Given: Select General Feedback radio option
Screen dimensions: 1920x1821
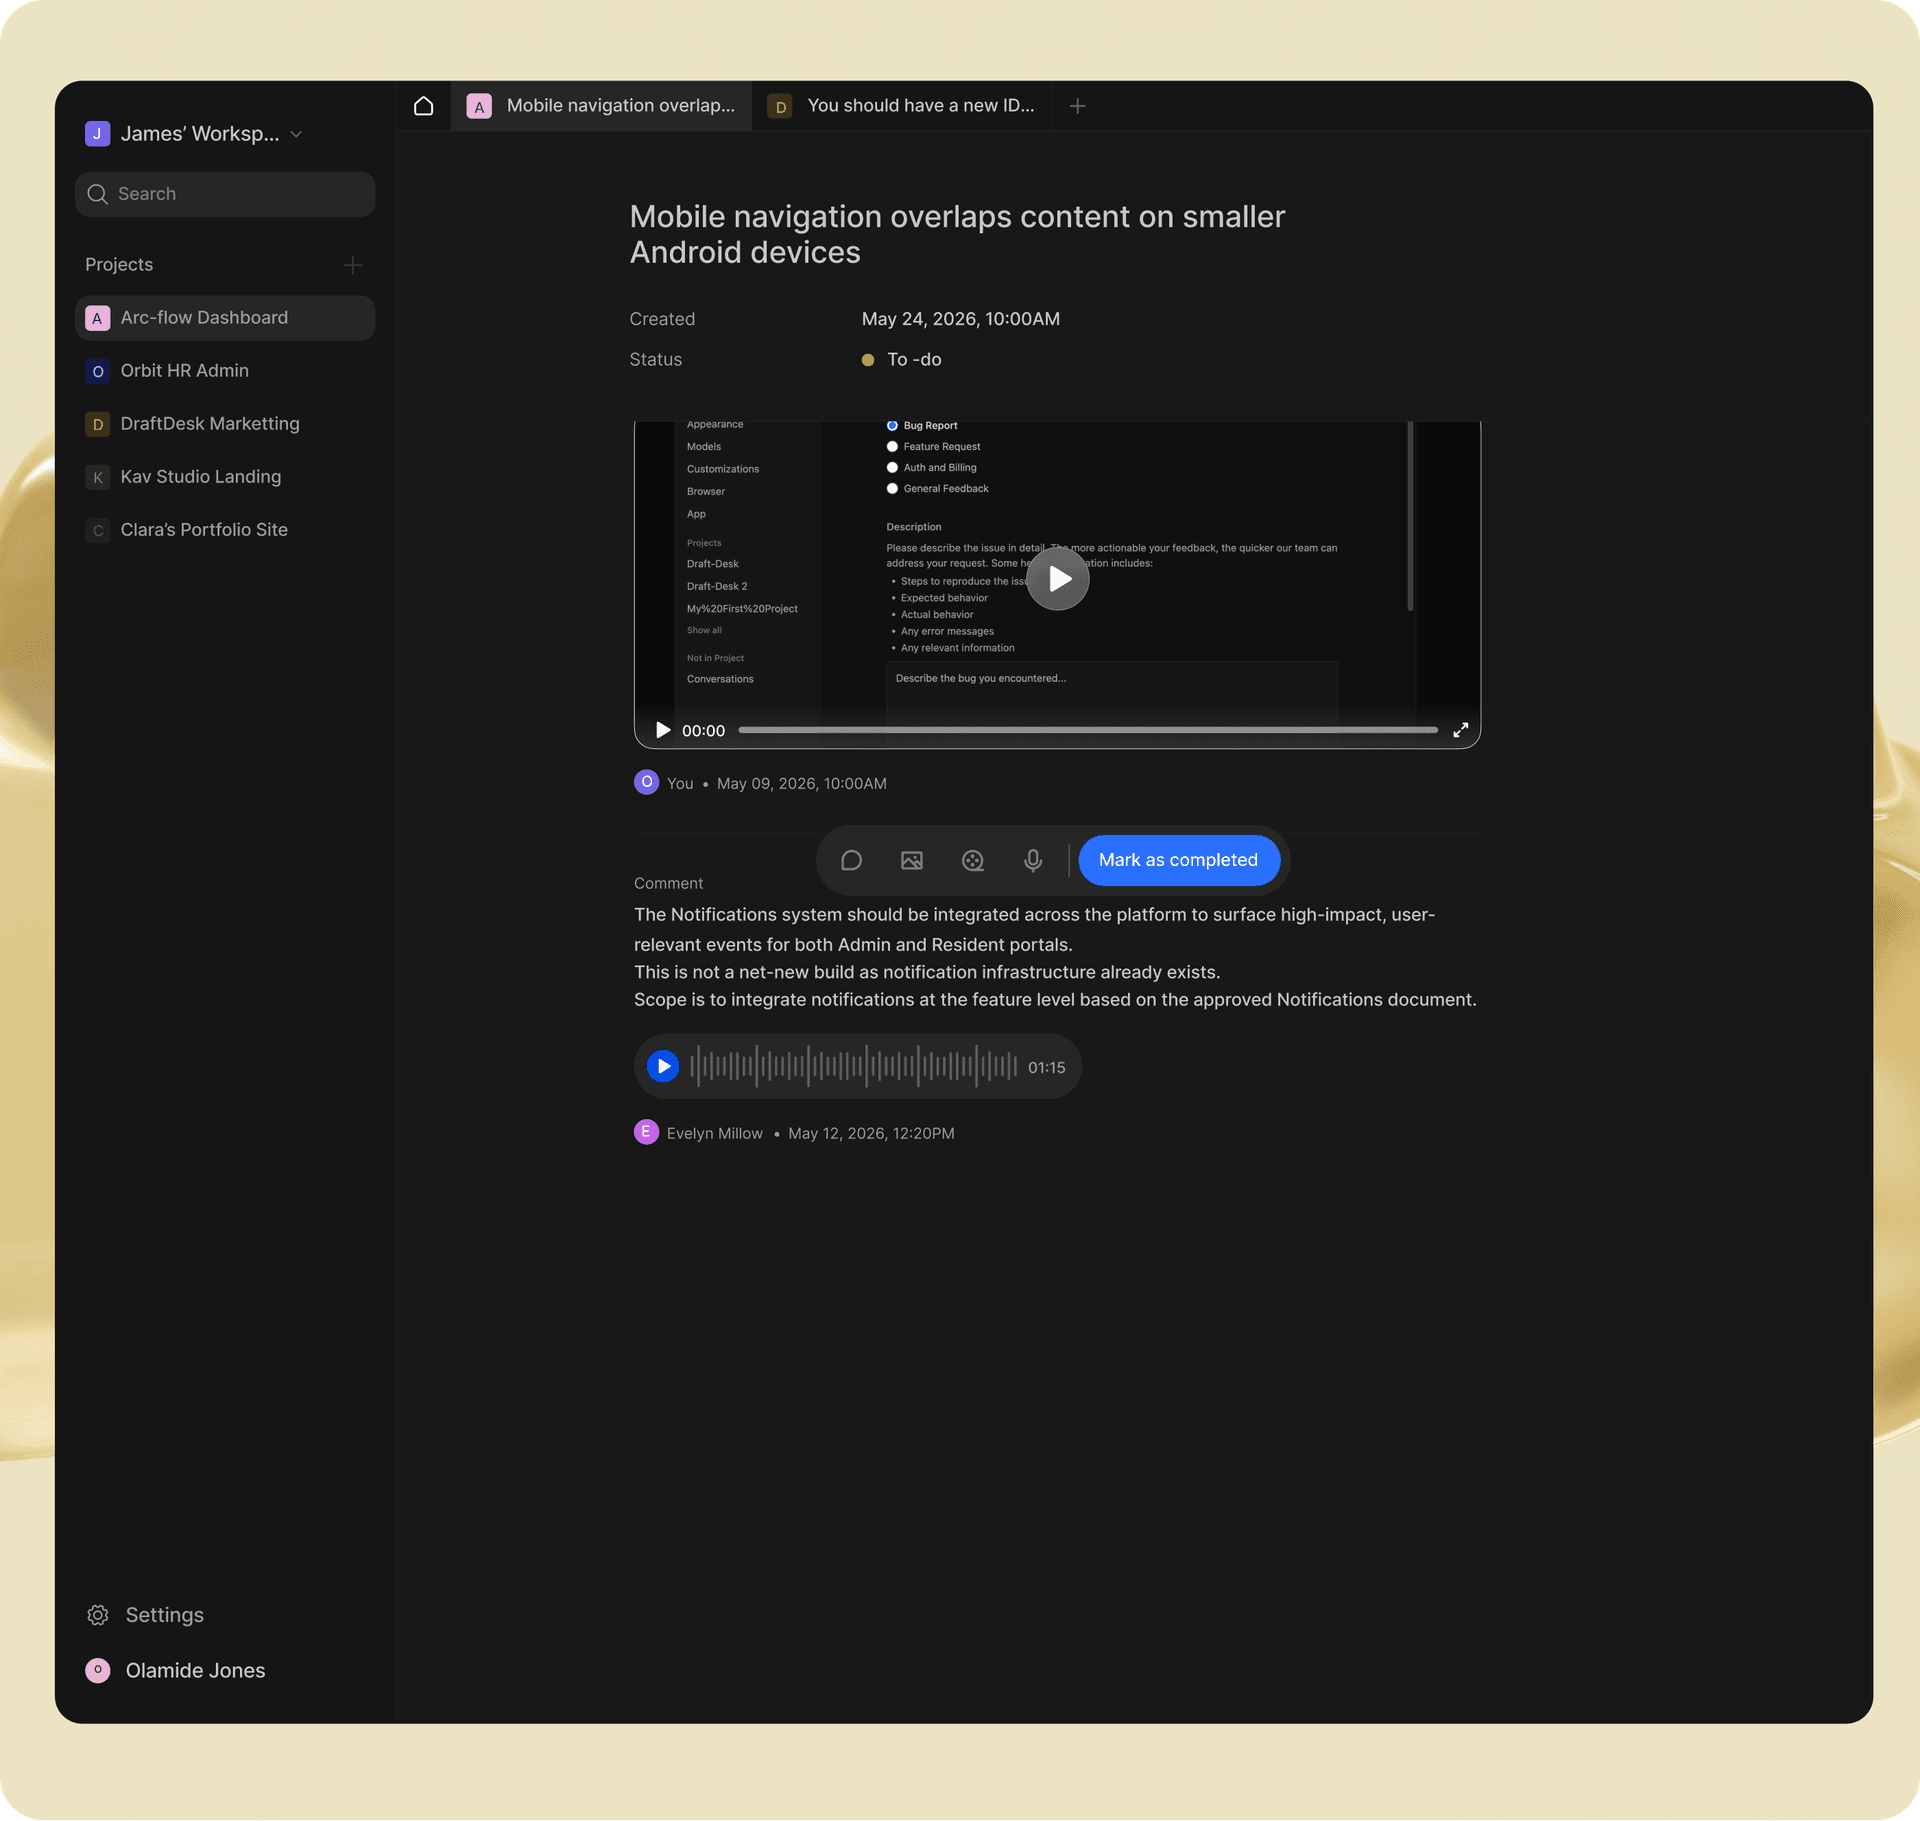Looking at the screenshot, I should (x=892, y=489).
